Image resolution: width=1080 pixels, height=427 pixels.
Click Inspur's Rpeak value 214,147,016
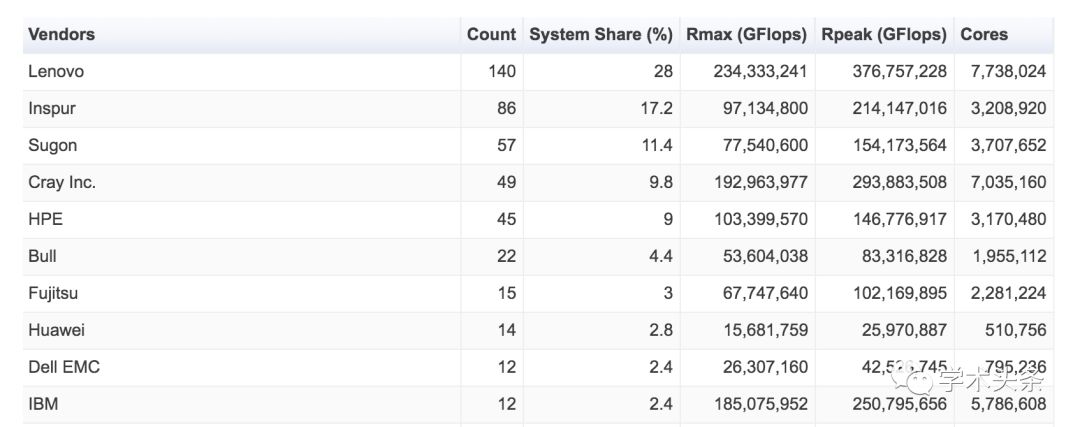[x=899, y=108]
